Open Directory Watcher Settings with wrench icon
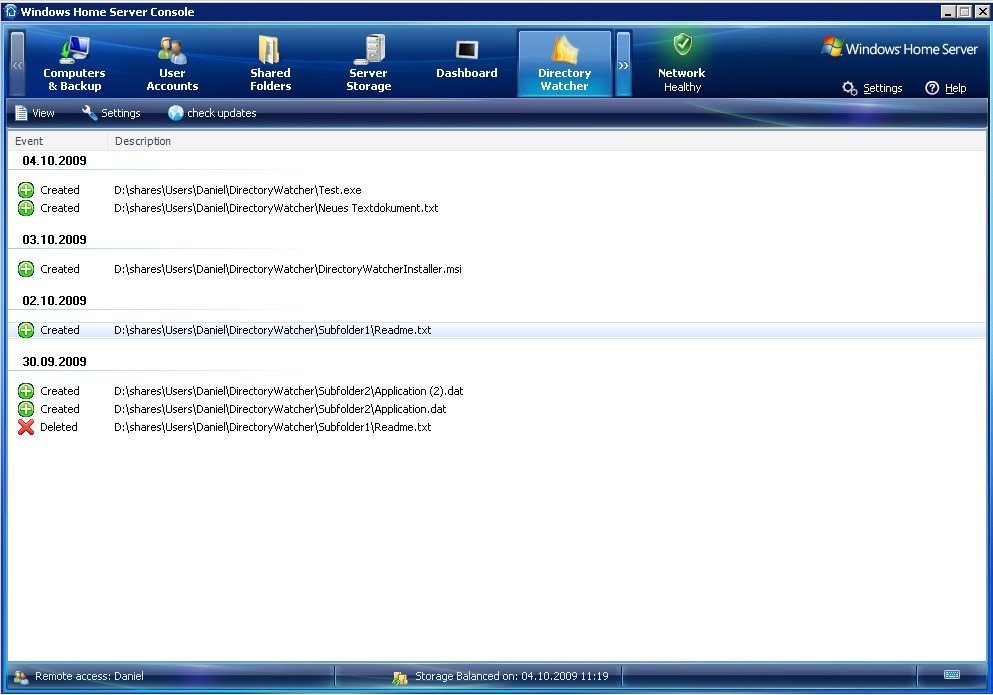Viewport: 993px width, 695px height. (x=111, y=113)
